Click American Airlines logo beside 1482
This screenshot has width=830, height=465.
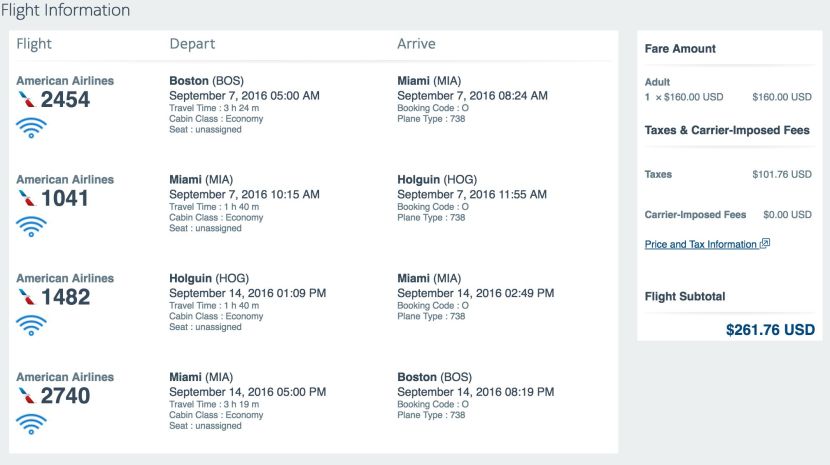tap(26, 297)
